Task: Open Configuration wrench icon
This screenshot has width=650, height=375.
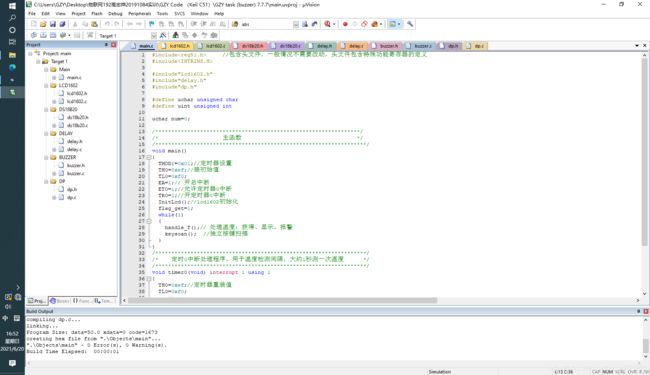Action: click(x=410, y=24)
